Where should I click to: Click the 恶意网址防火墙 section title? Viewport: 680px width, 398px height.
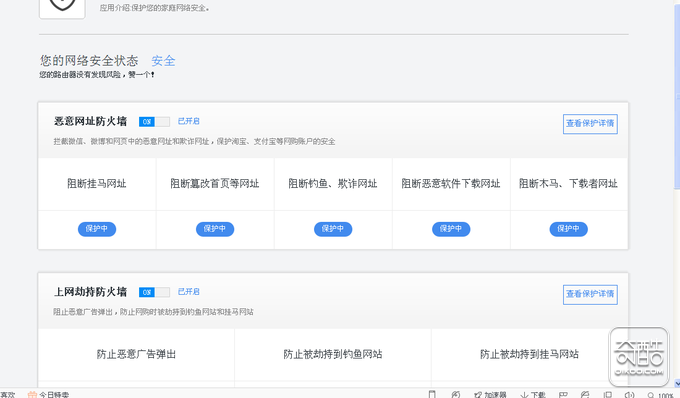point(90,121)
